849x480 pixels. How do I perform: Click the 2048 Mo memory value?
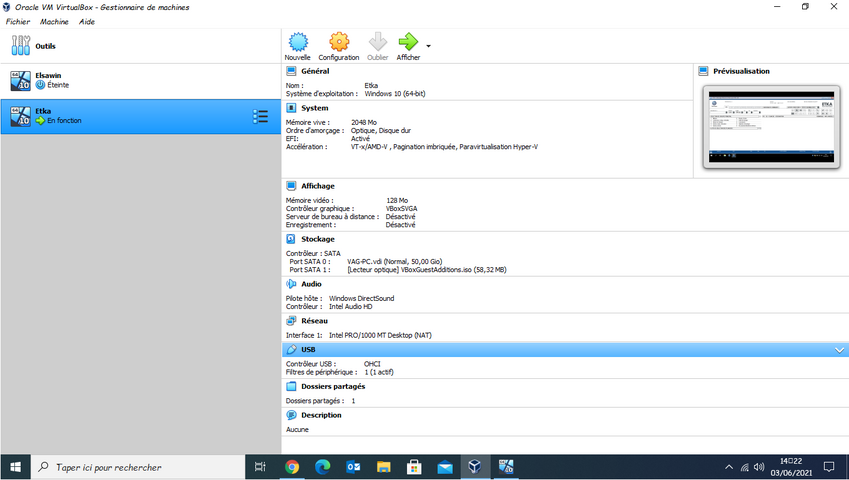coord(364,122)
